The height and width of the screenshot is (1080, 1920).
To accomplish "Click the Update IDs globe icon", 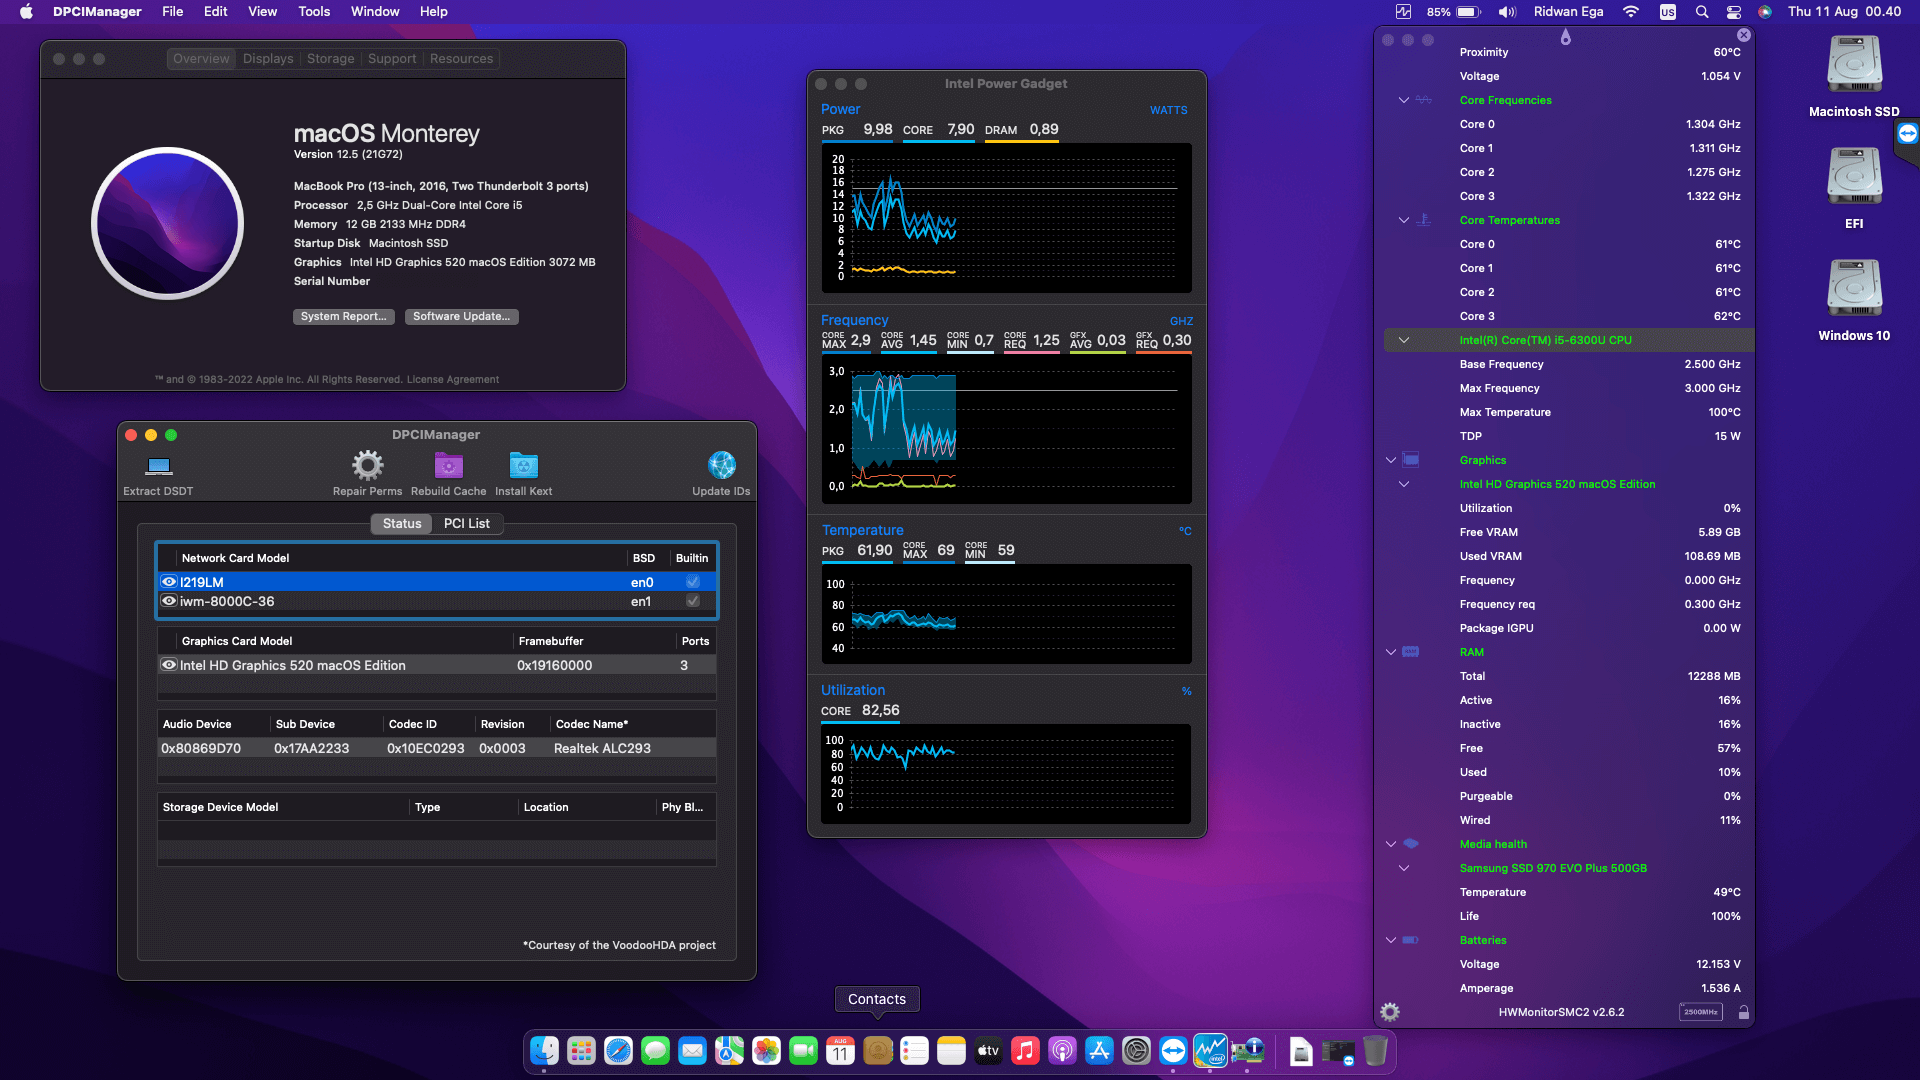I will click(x=721, y=466).
